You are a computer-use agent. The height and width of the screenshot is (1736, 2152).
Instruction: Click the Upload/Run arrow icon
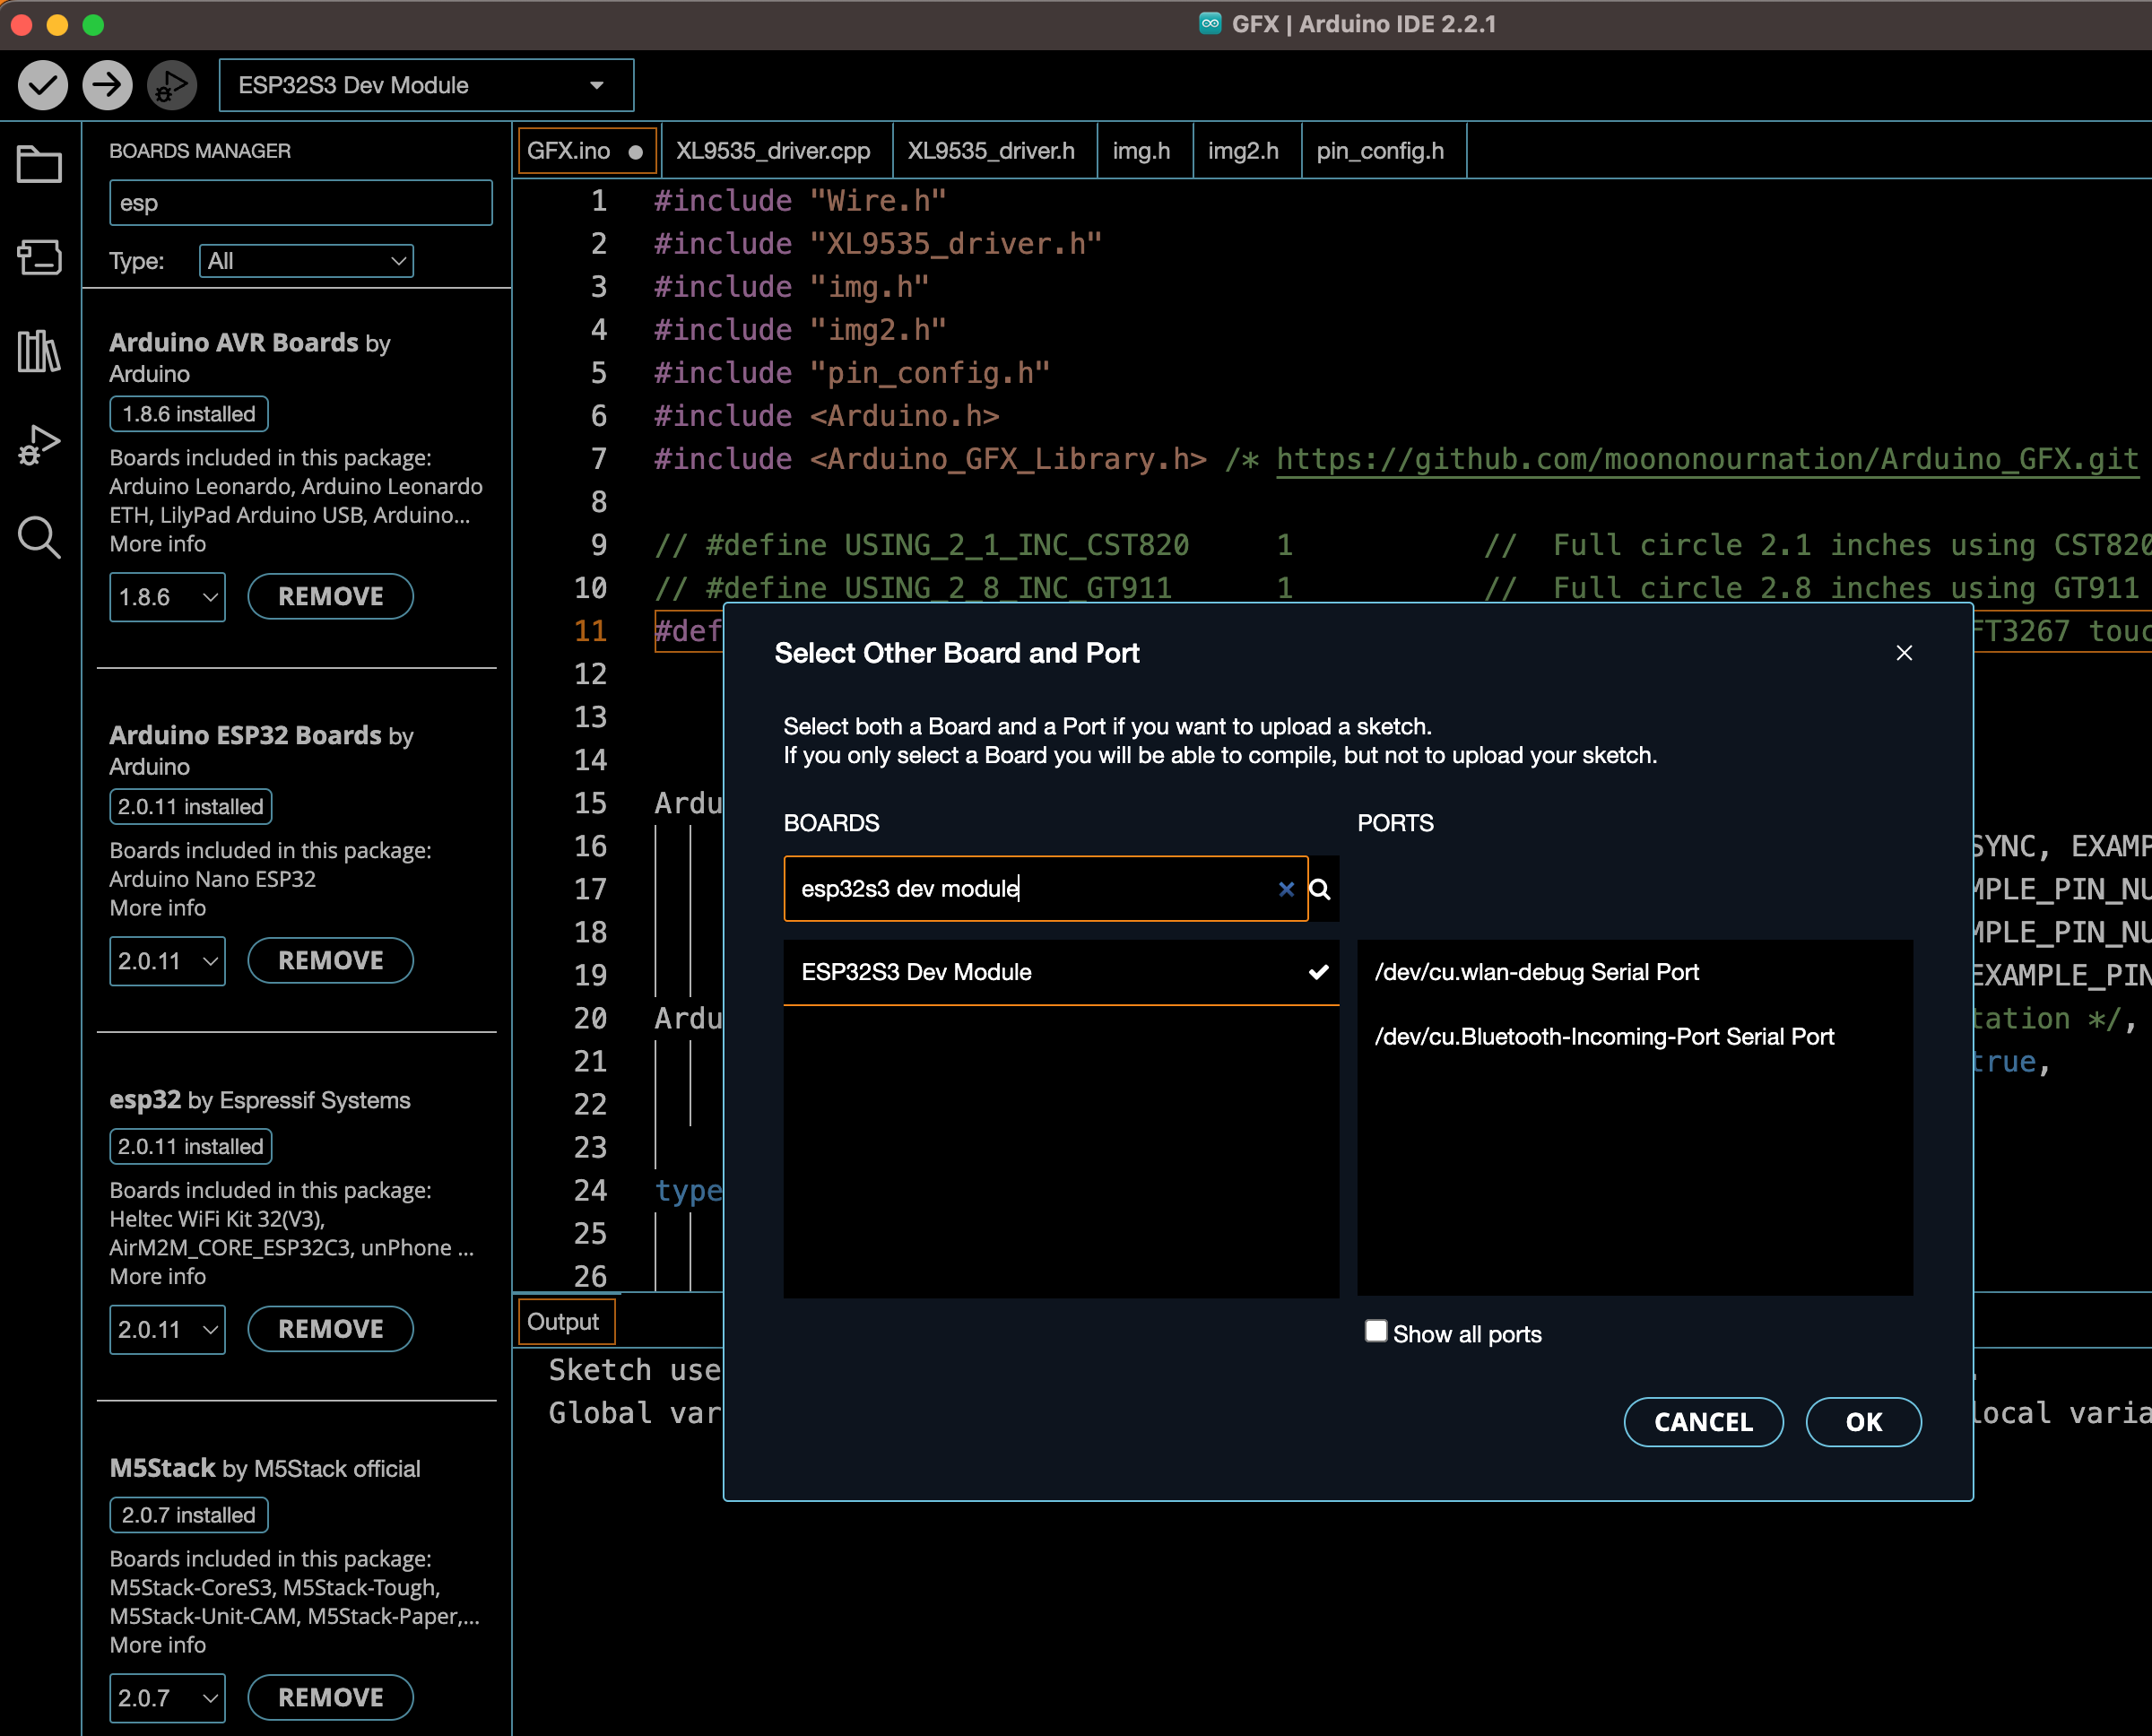pyautogui.click(x=108, y=85)
